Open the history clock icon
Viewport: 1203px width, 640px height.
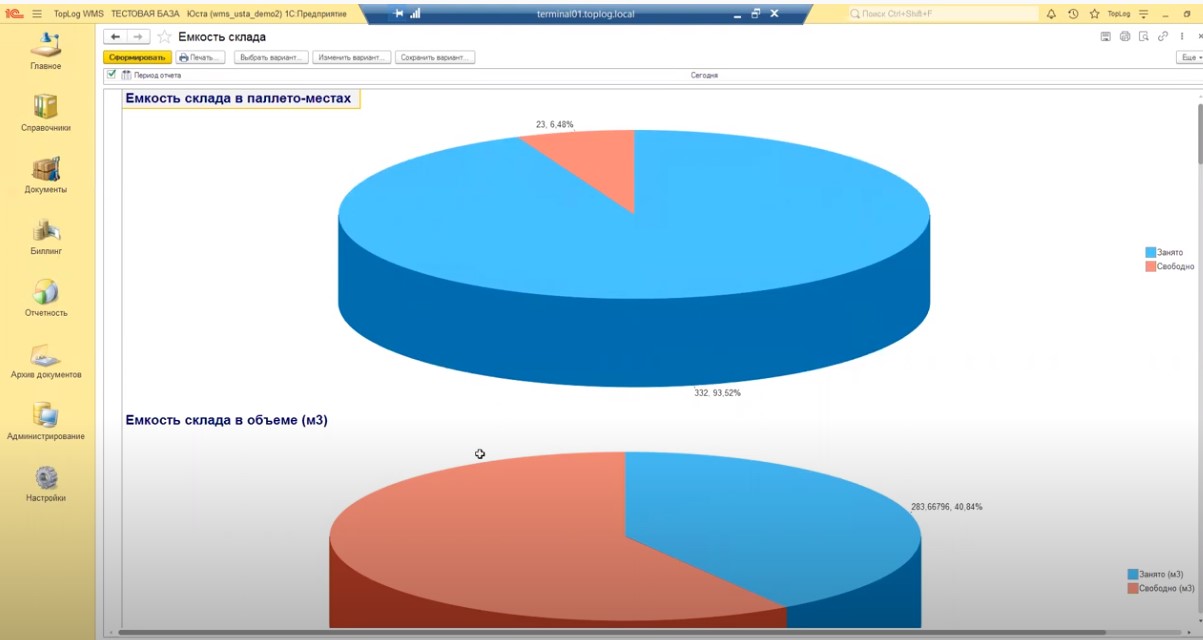[x=1073, y=14]
